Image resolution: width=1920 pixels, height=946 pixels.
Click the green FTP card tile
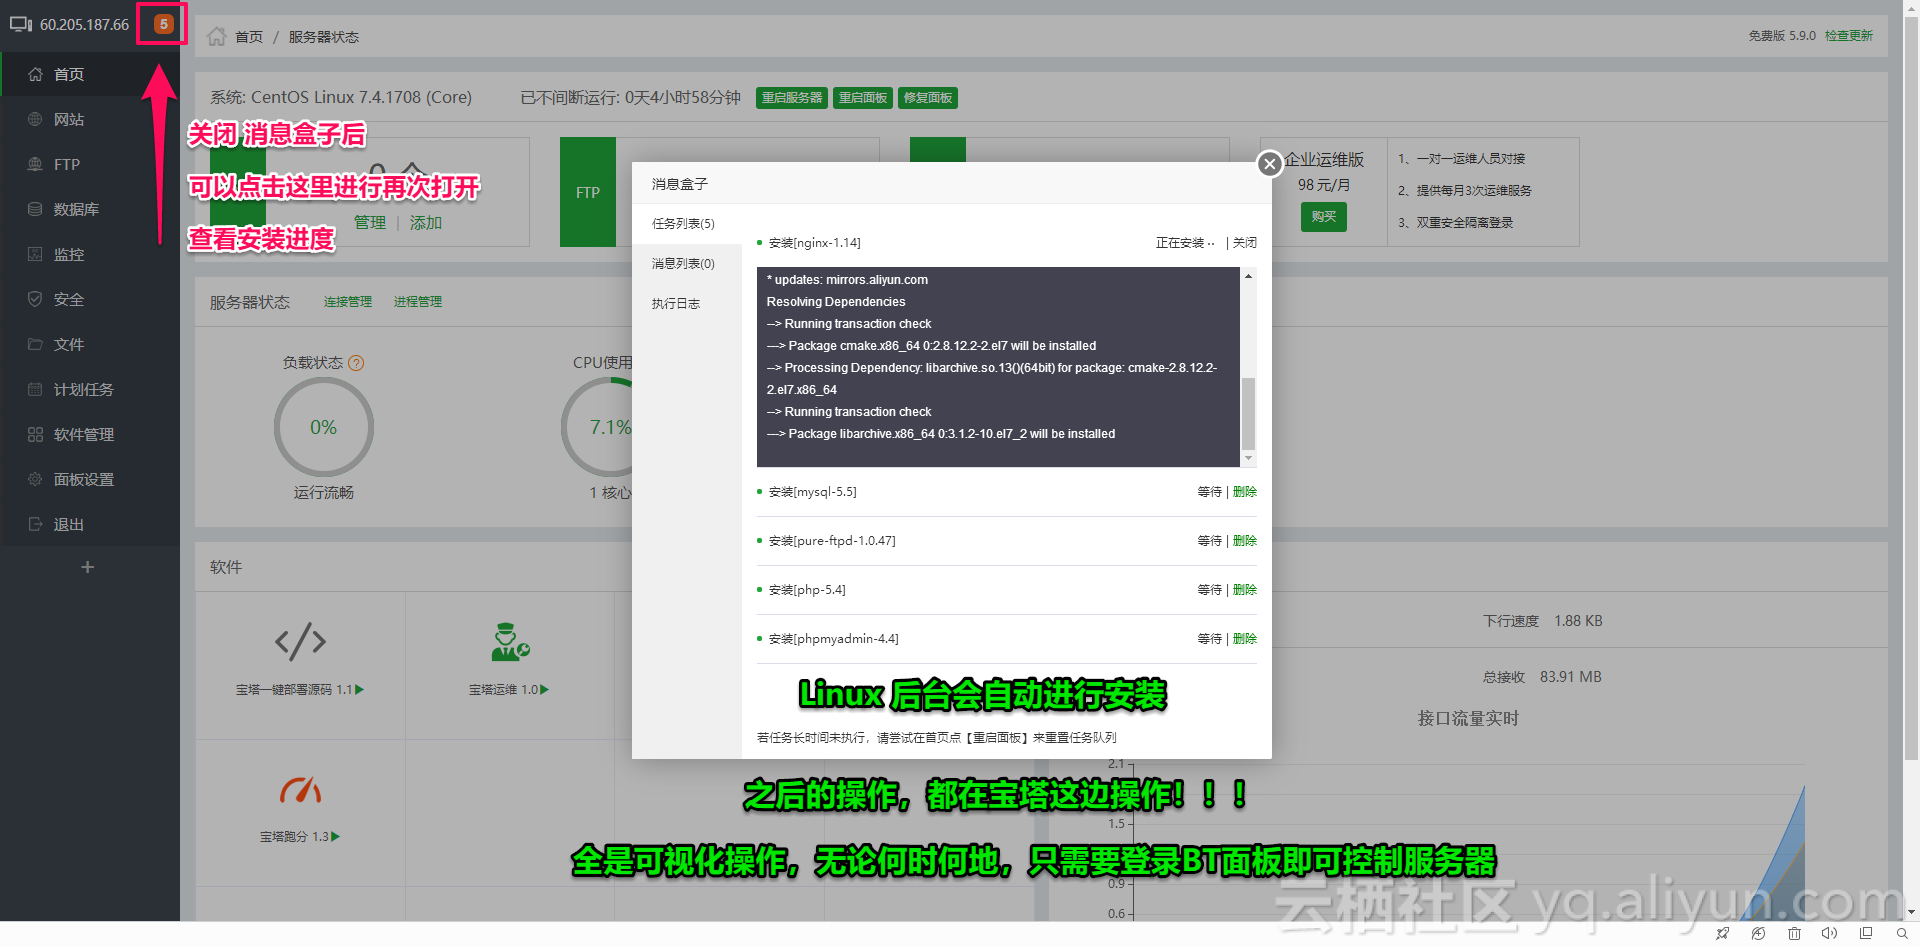[588, 192]
